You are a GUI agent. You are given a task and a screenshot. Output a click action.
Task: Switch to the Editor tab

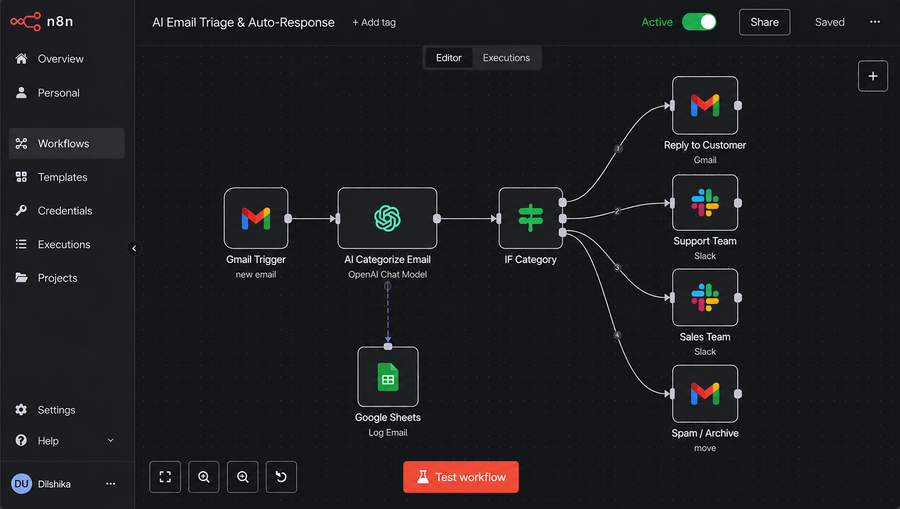click(x=449, y=57)
